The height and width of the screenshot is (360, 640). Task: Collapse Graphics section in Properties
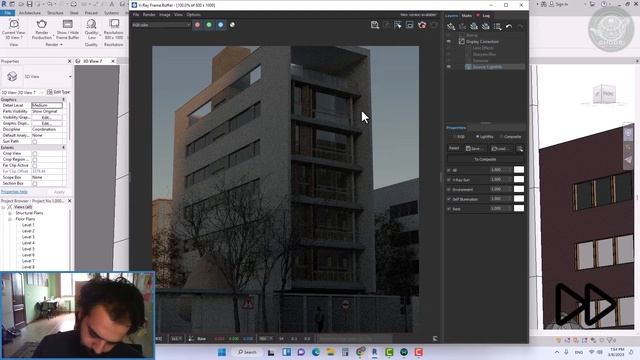tap(63, 100)
